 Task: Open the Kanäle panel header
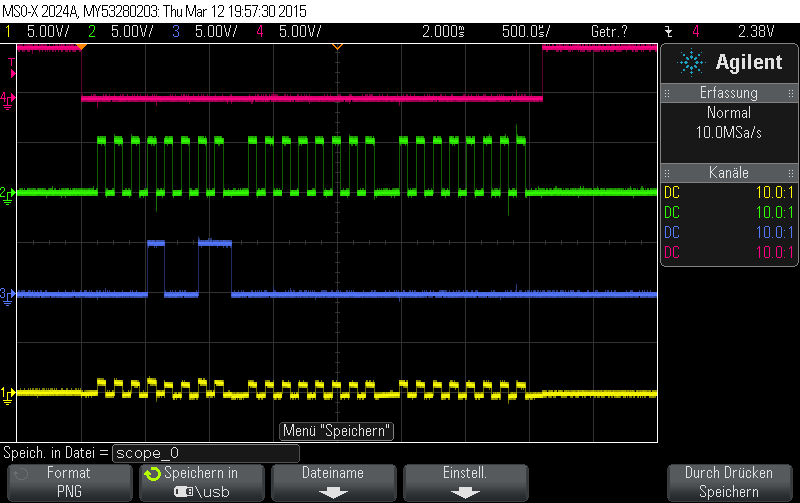pyautogui.click(x=729, y=173)
